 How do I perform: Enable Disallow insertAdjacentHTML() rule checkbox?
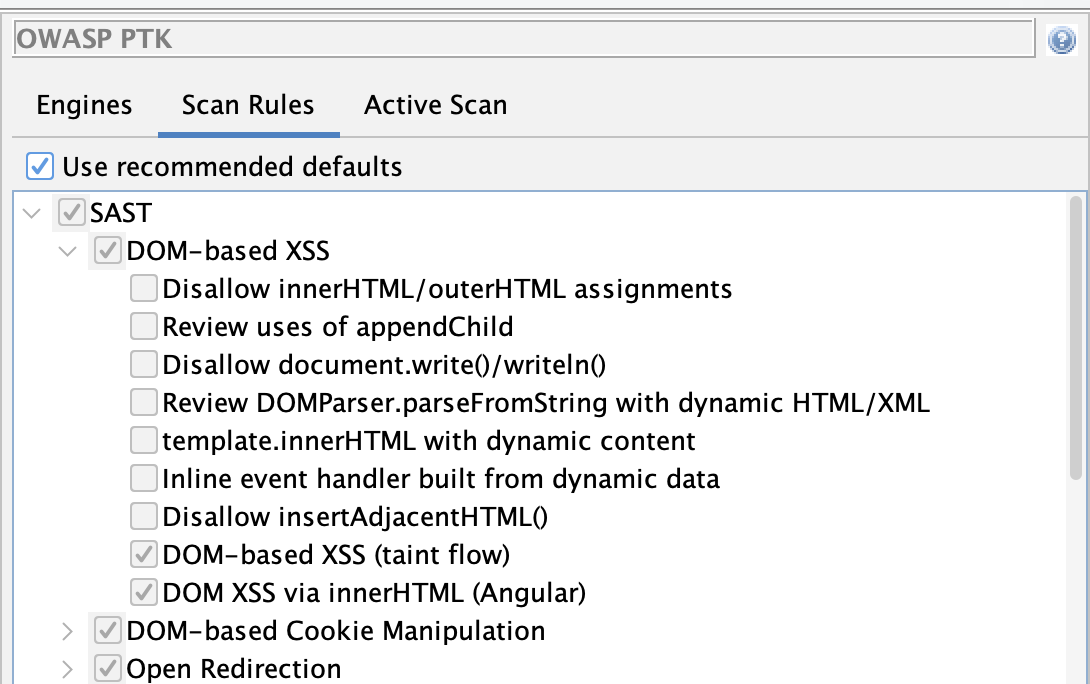(144, 516)
